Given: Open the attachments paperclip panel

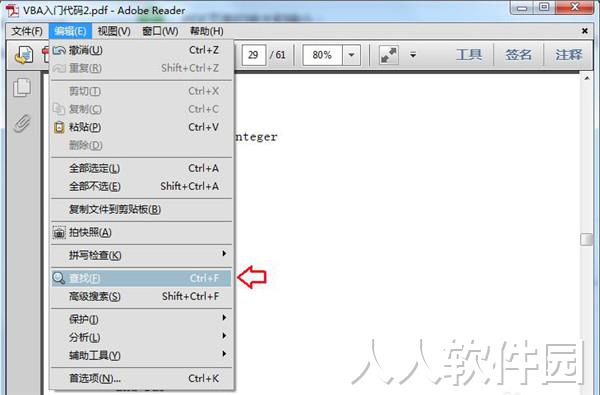Looking at the screenshot, I should coord(22,123).
